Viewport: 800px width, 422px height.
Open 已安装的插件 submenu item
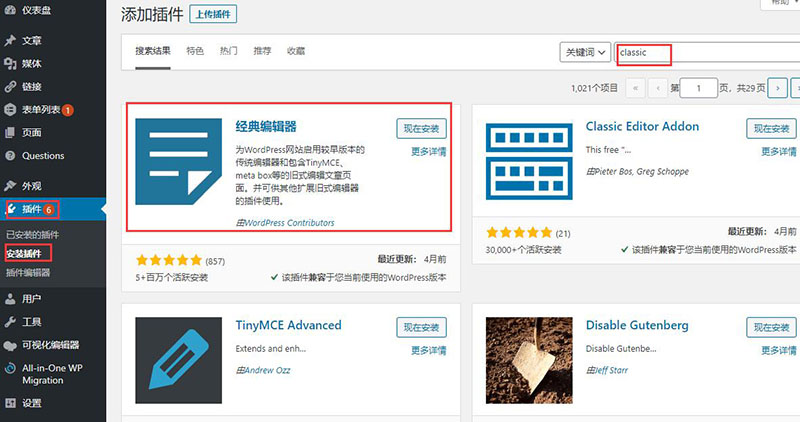(33, 235)
